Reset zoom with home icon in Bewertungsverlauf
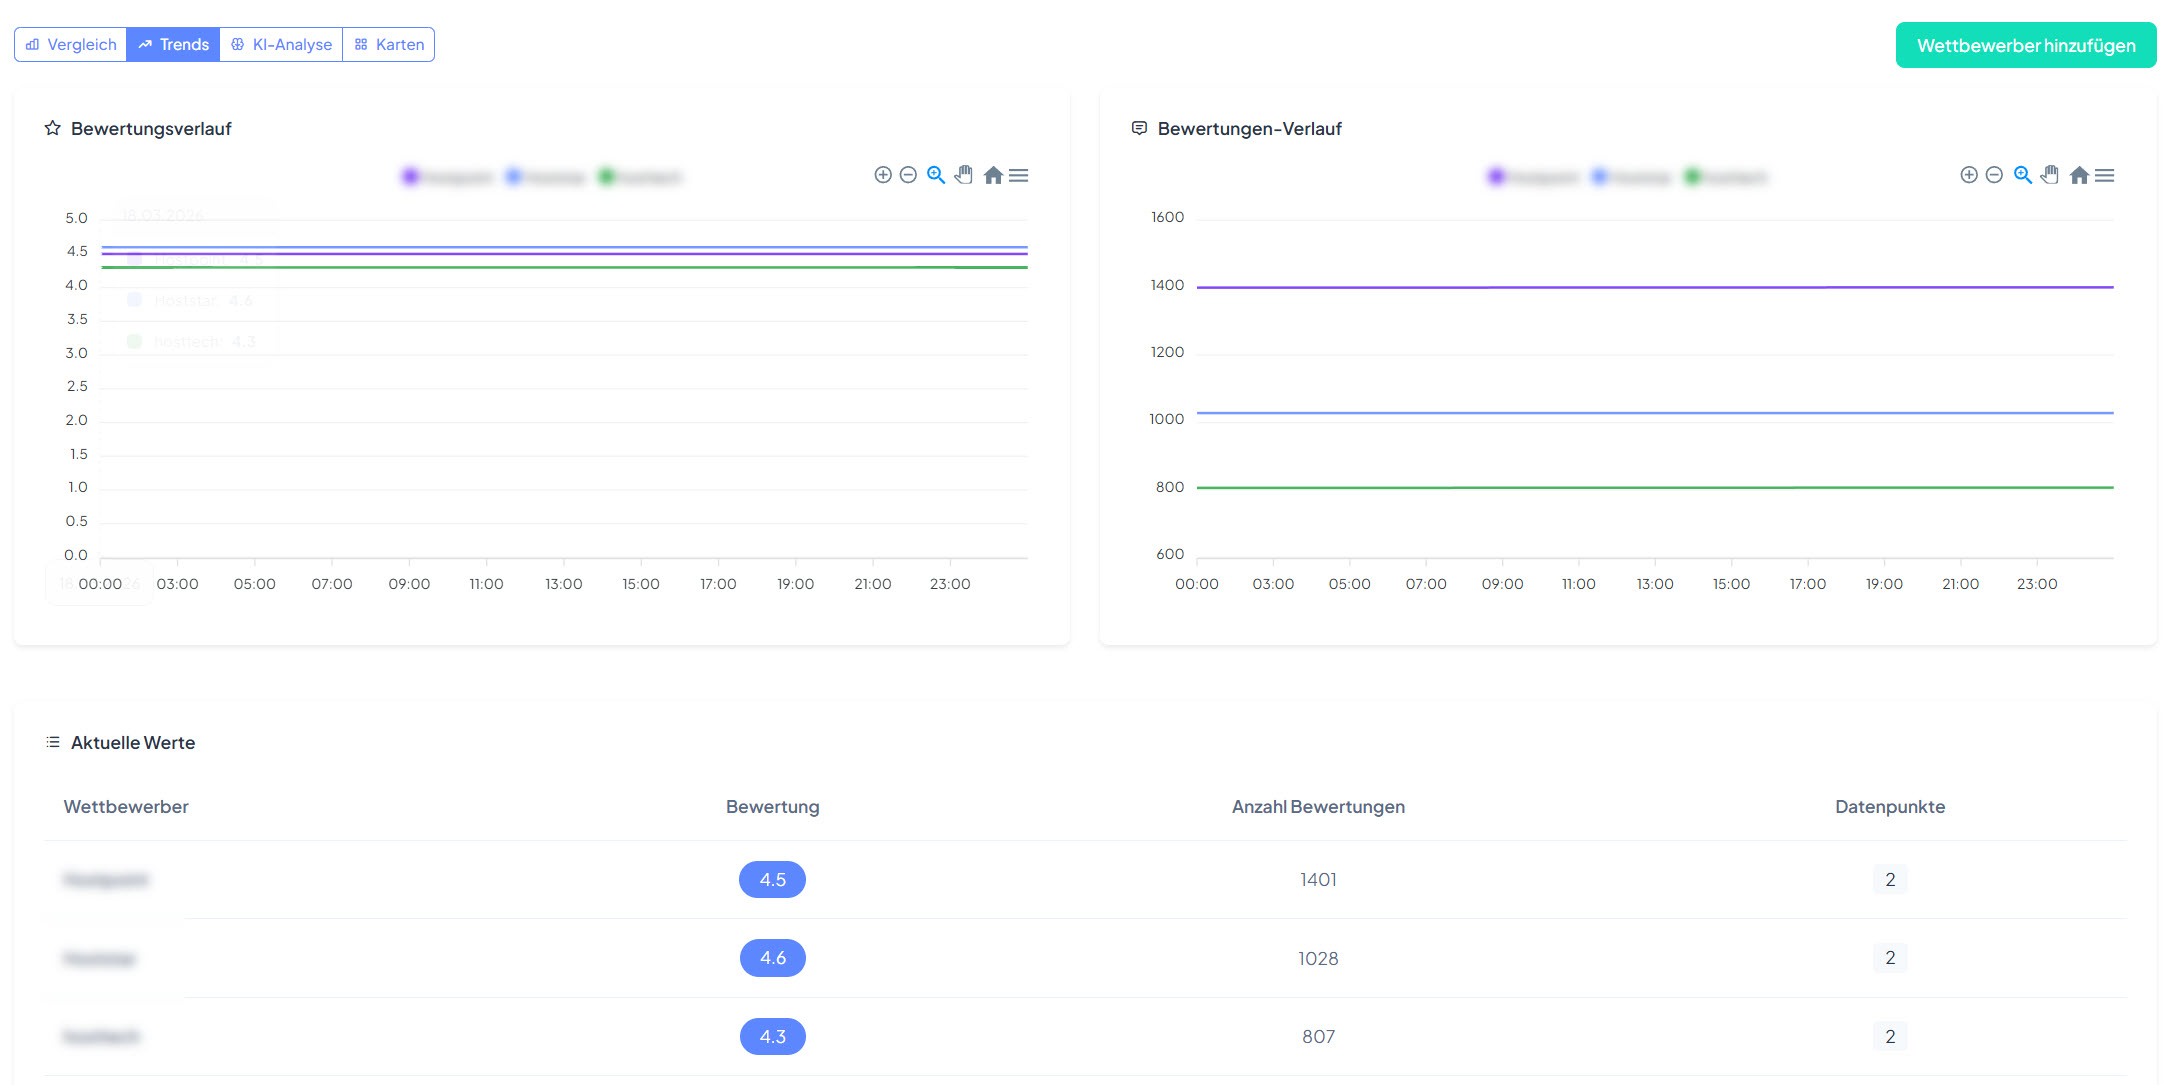2169x1085 pixels. pos(992,175)
